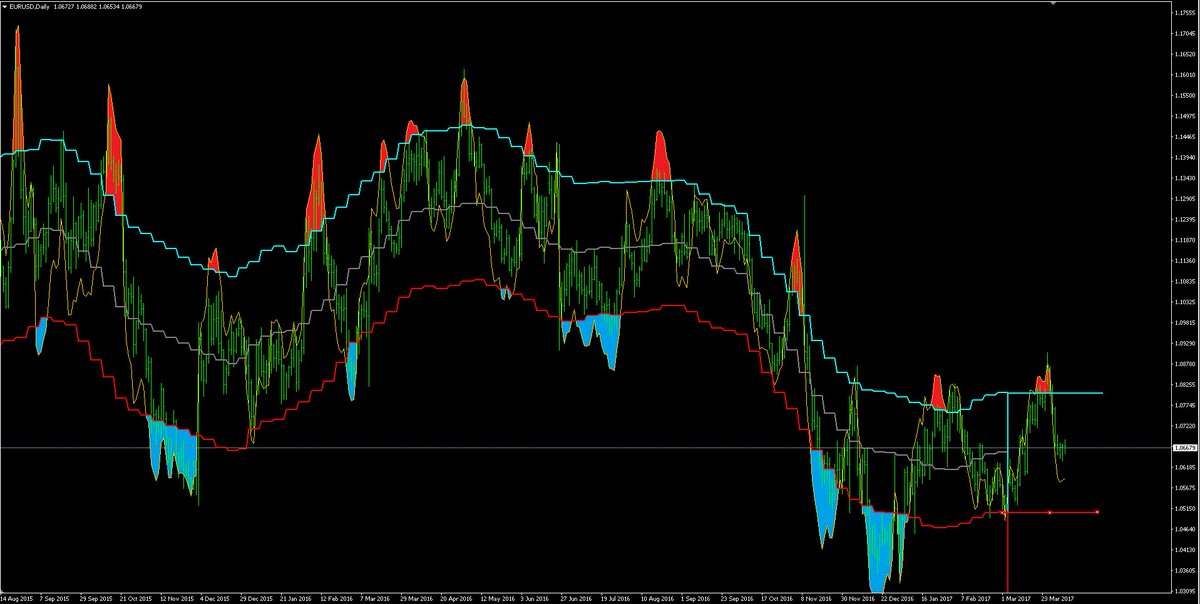Viewport: 1200px width, 604px height.
Task: Click the 4 Dec 2015 date label
Action: coord(216,598)
